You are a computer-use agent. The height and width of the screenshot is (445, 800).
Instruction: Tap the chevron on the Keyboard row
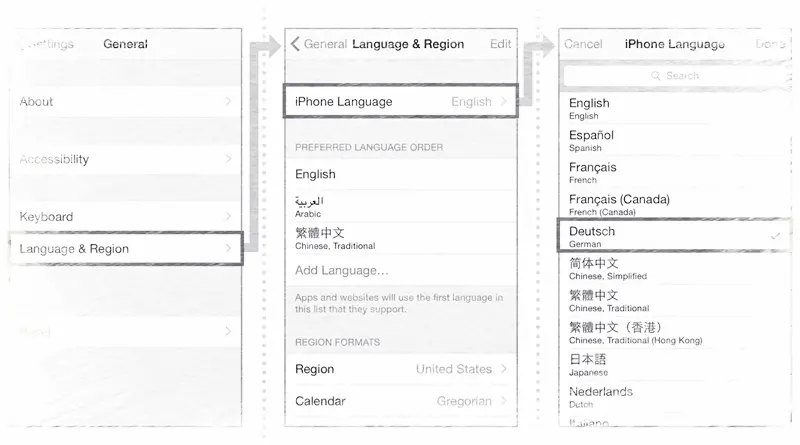[x=228, y=217]
